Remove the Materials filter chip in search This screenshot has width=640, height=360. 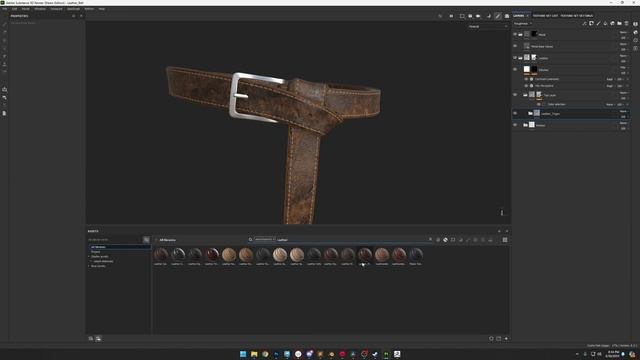tap(273, 239)
